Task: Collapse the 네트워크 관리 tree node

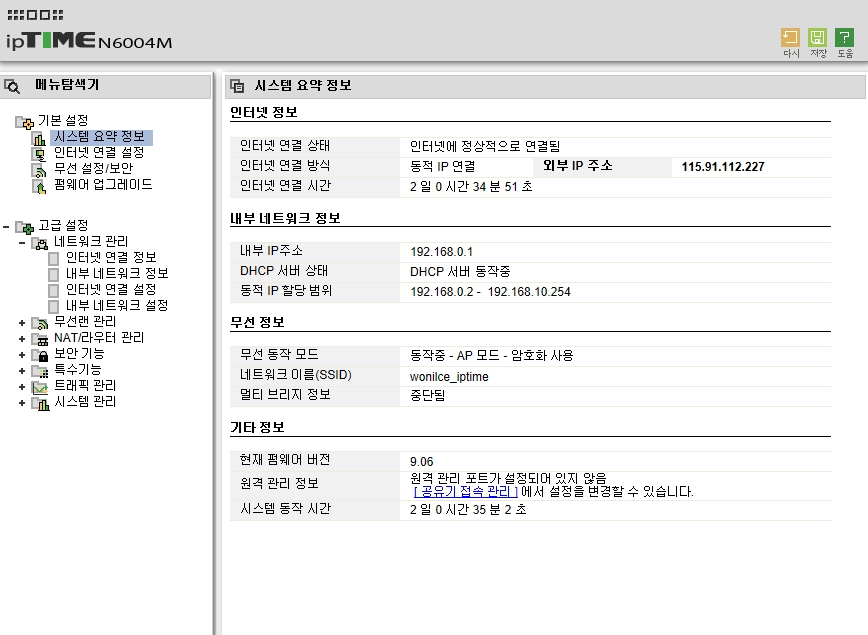Action: 22,242
